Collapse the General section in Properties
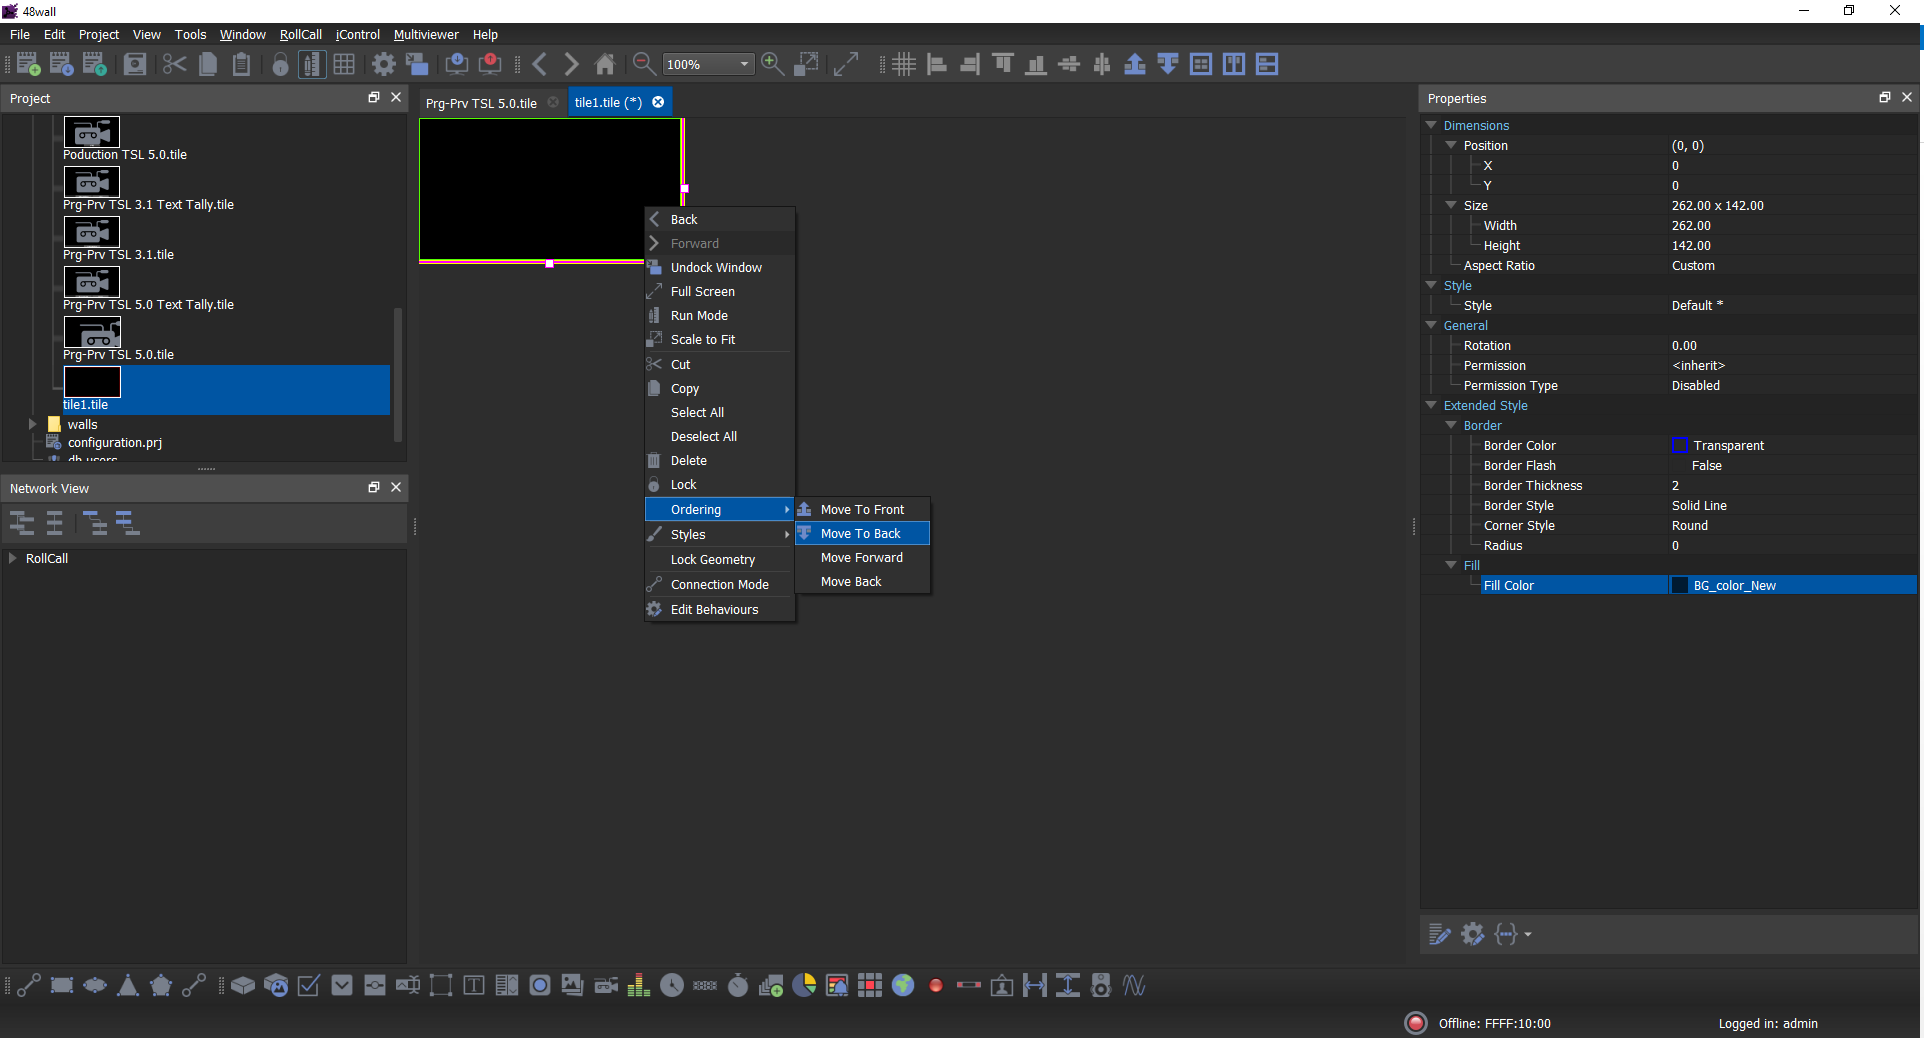The image size is (1924, 1038). 1431,325
